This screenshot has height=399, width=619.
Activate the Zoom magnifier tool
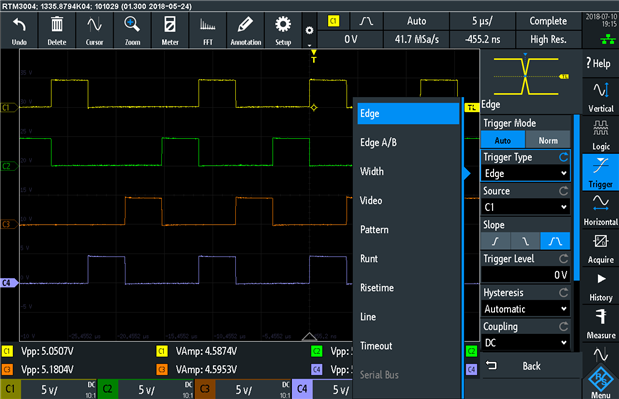coord(132,30)
